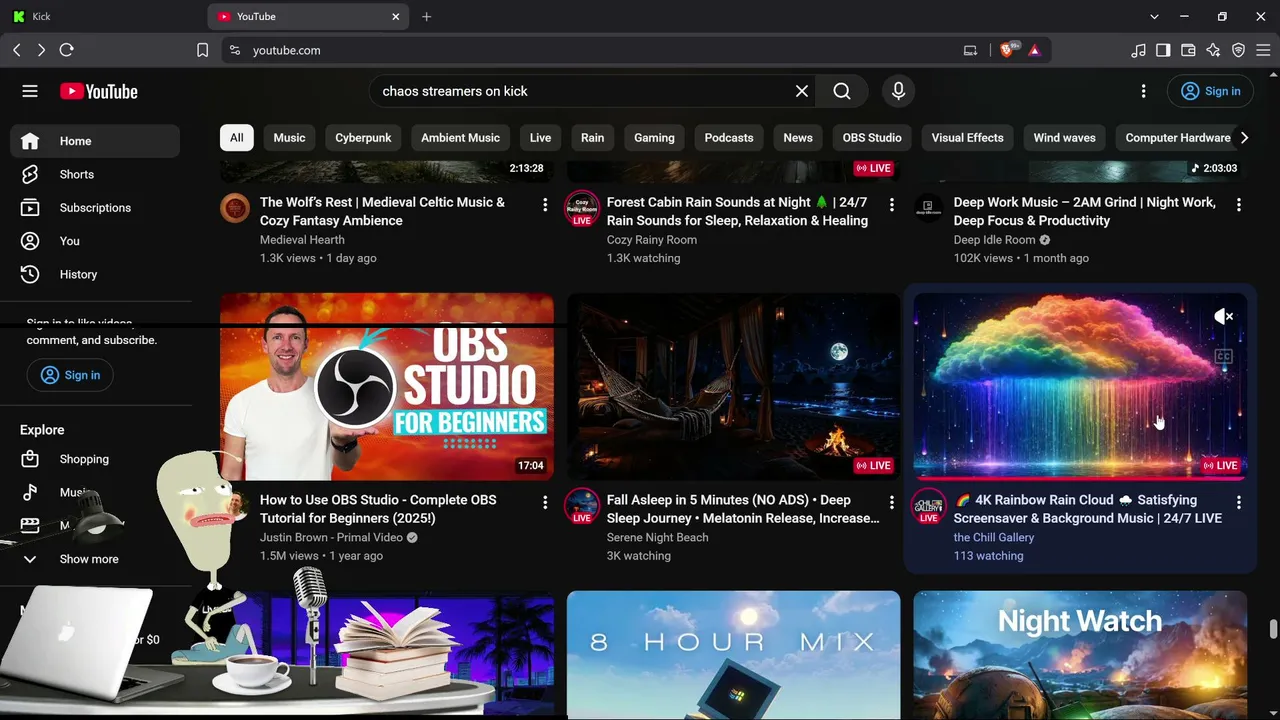The image size is (1280, 720).
Task: Open Serene Night Beach live avatar
Action: pyautogui.click(x=582, y=506)
